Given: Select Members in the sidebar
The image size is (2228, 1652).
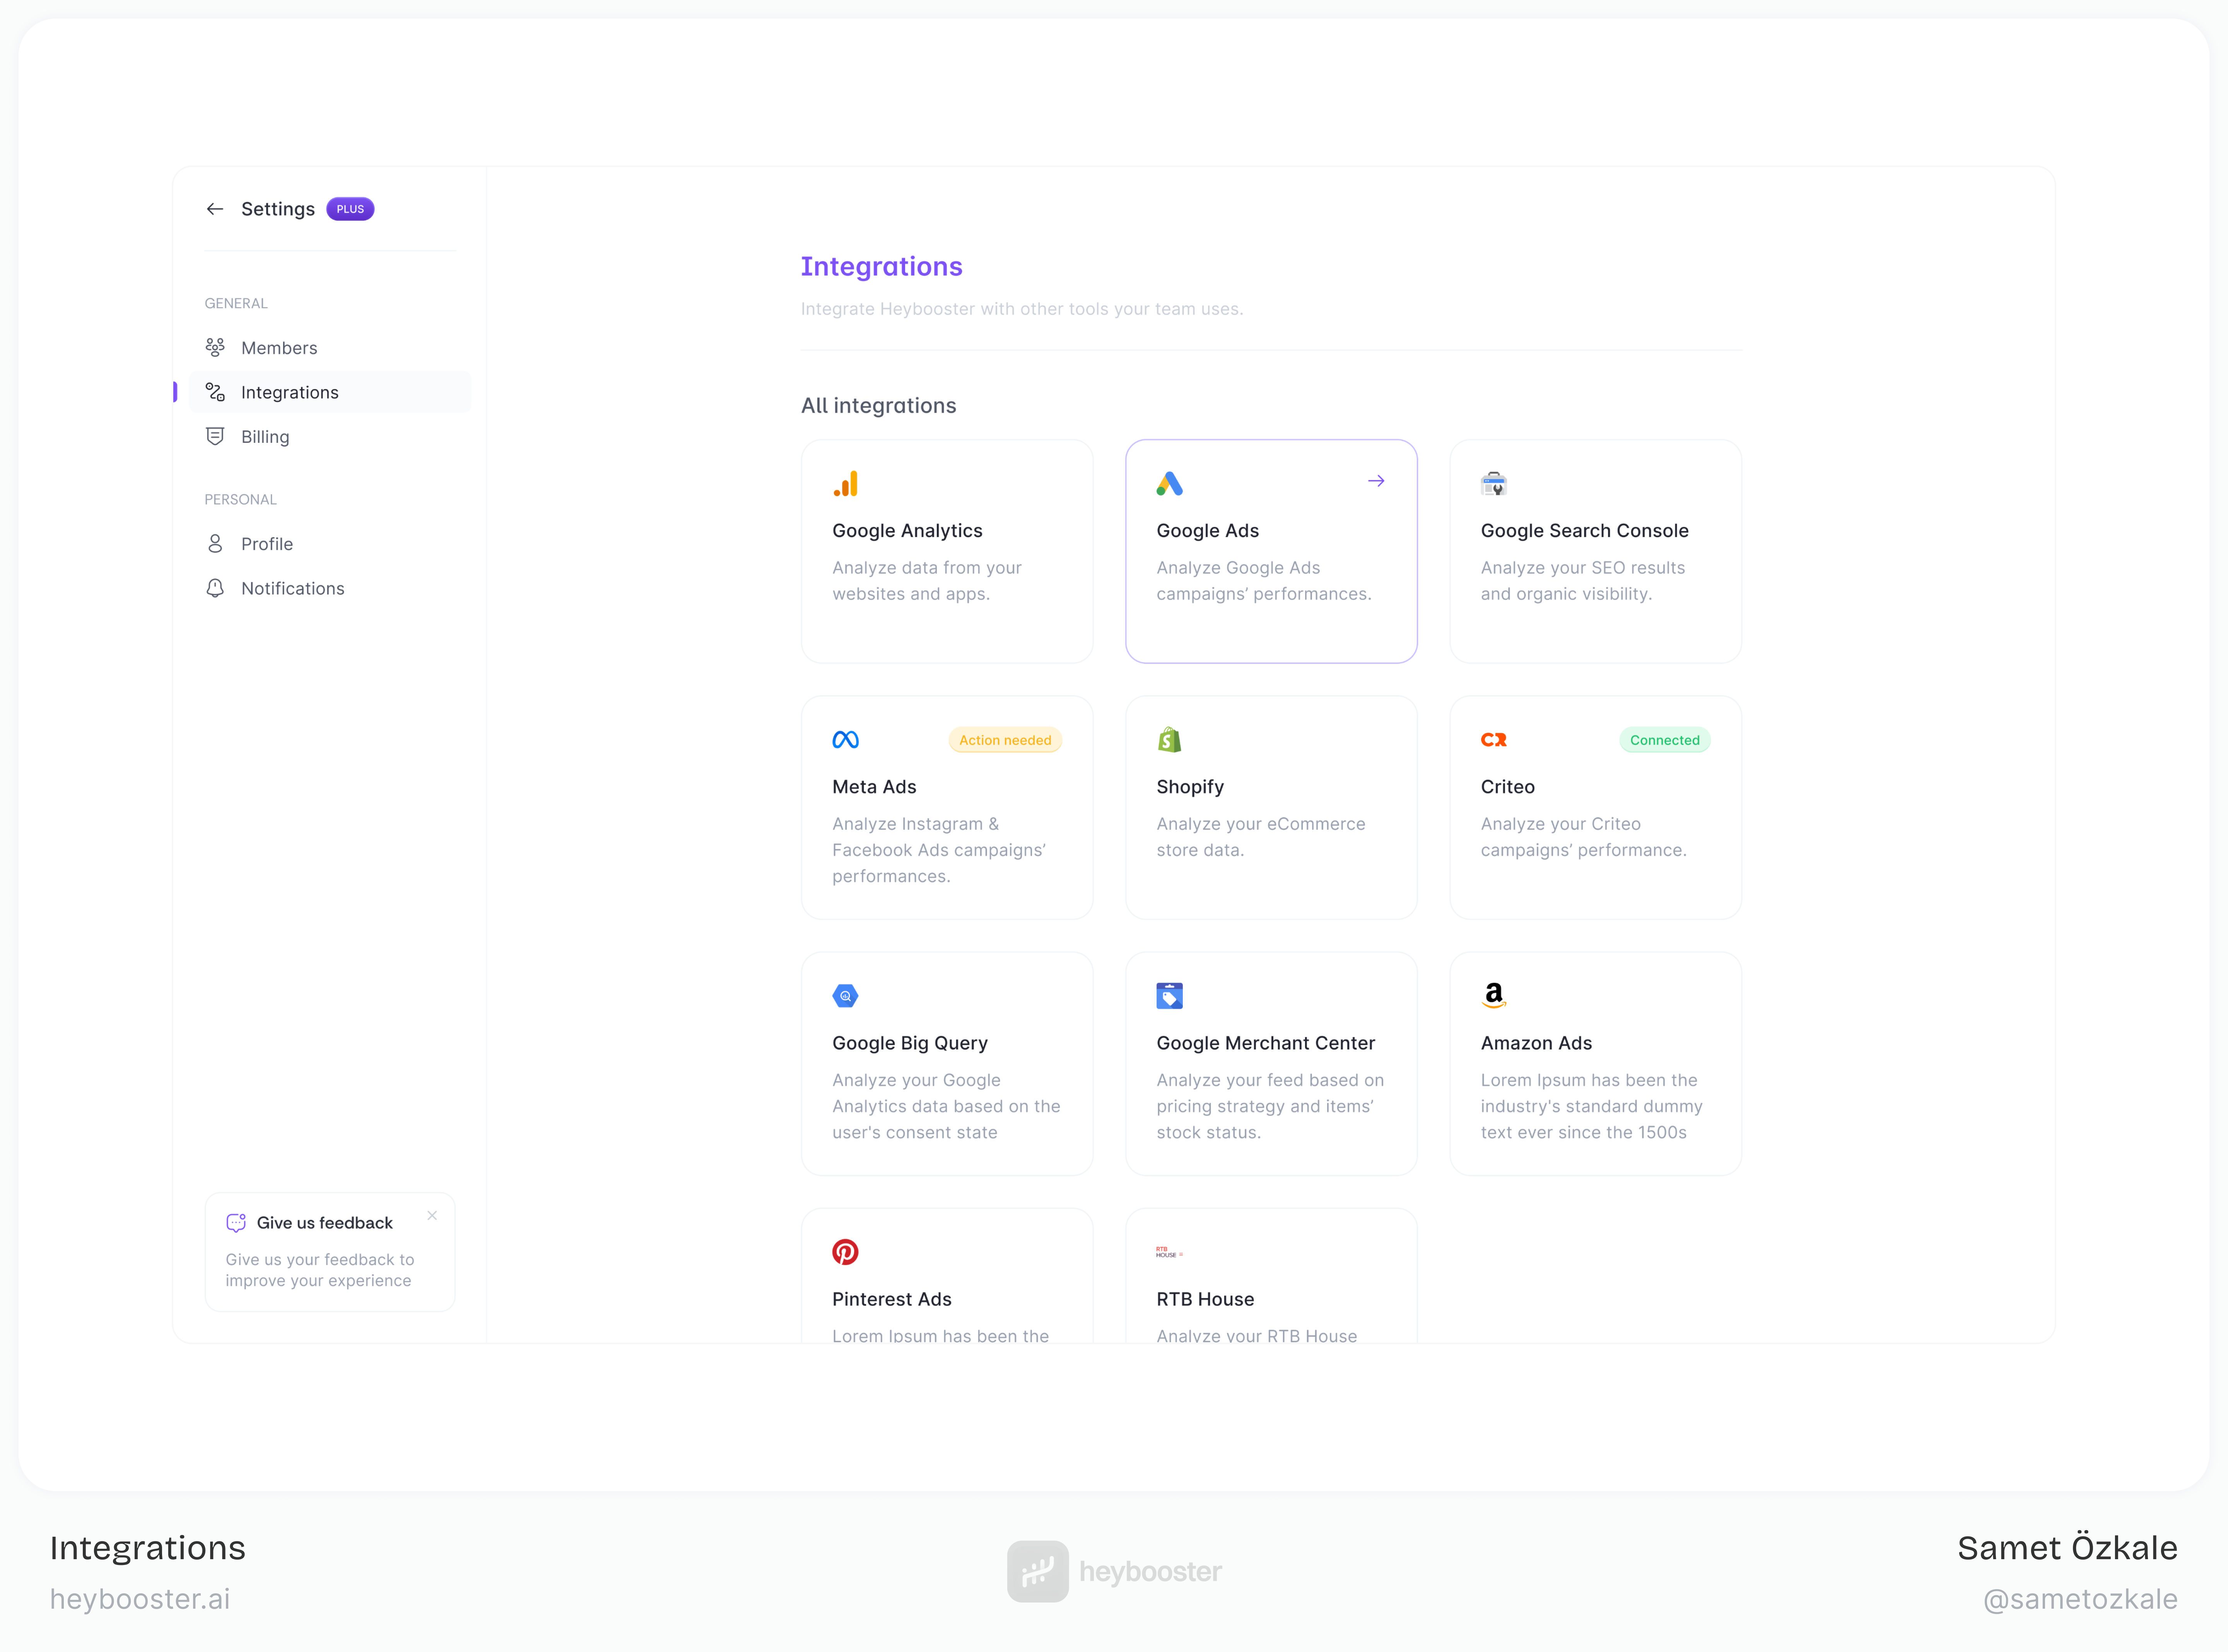Looking at the screenshot, I should click(278, 347).
